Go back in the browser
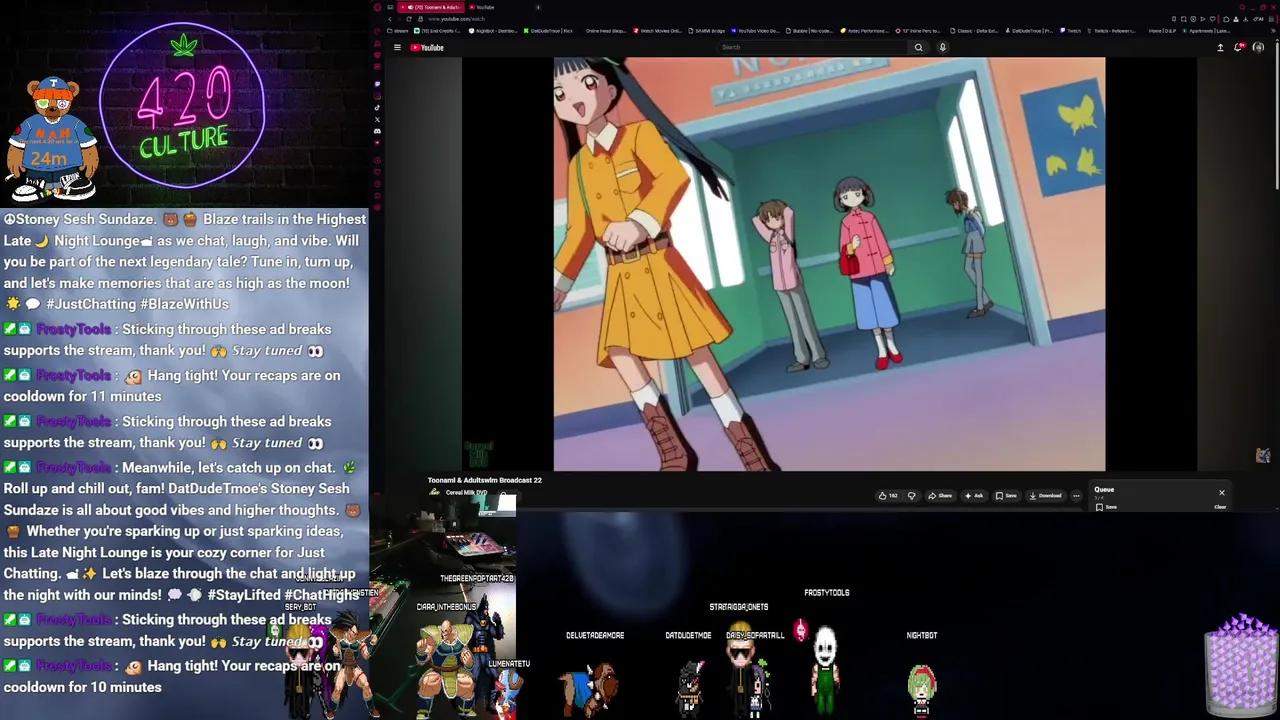This screenshot has height=720, width=1280. point(390,19)
